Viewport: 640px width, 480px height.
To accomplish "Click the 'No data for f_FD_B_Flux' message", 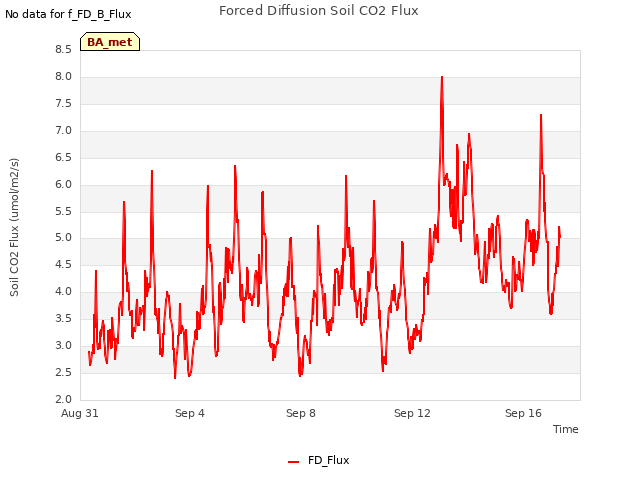I will (x=68, y=14).
